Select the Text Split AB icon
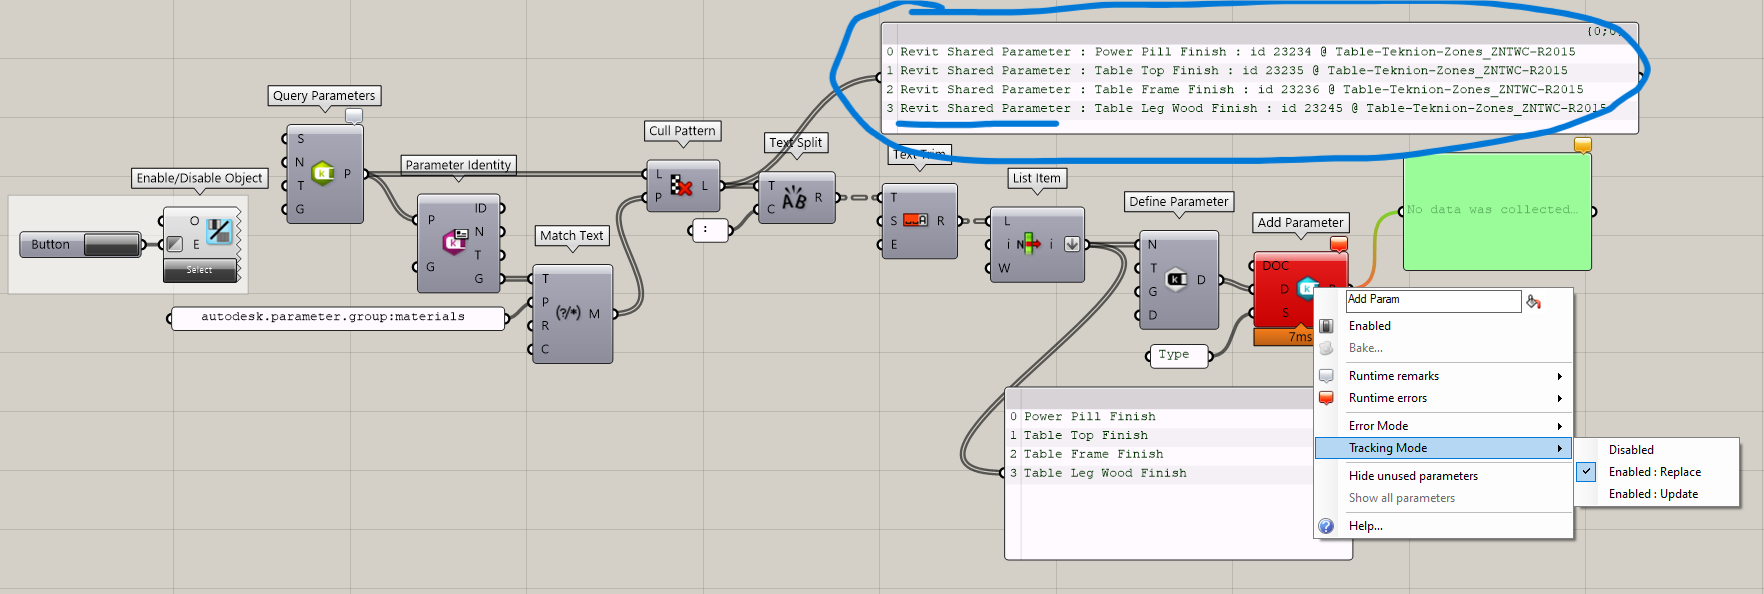Image resolution: width=1764 pixels, height=594 pixels. pos(794,198)
